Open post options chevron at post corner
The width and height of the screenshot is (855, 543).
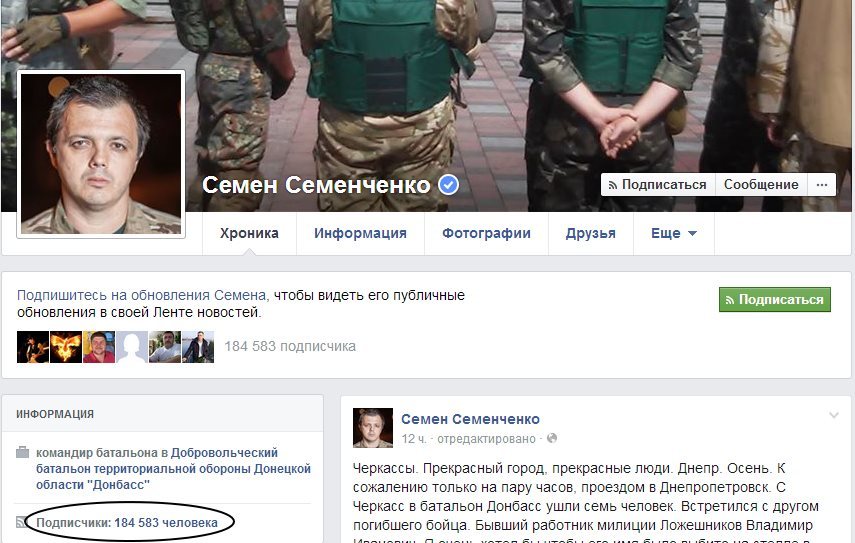834,415
